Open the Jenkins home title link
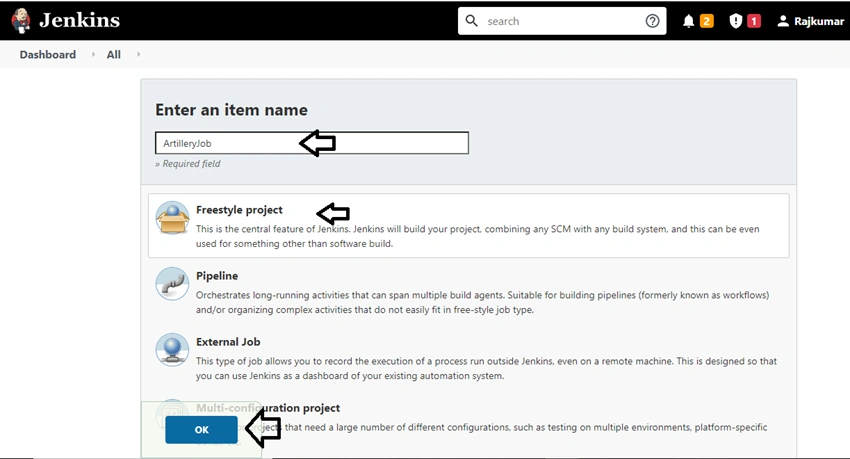This screenshot has height=459, width=850. point(80,20)
